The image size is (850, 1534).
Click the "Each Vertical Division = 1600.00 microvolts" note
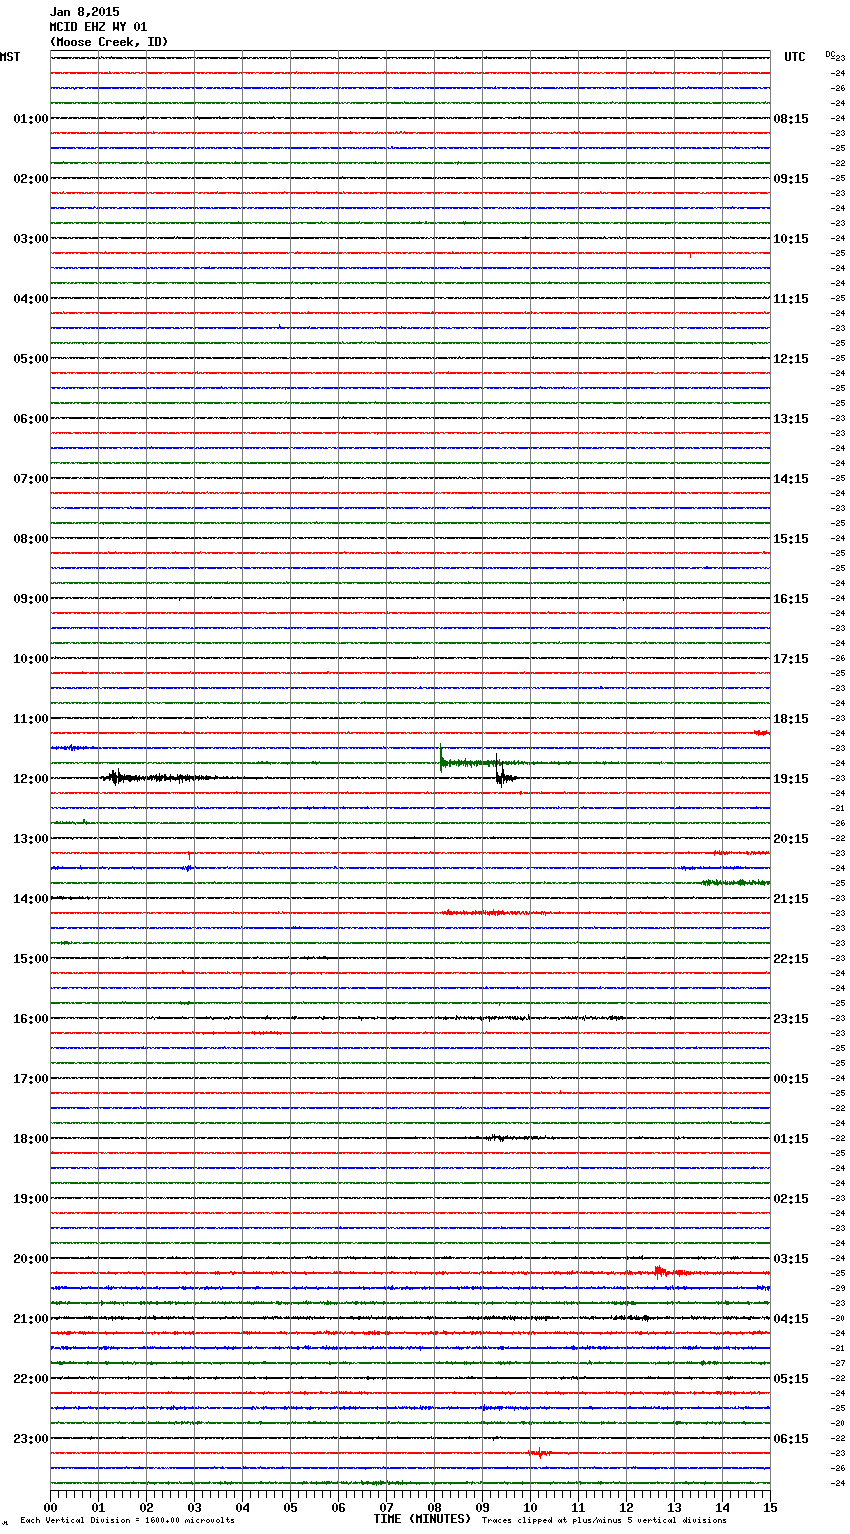click(127, 1521)
